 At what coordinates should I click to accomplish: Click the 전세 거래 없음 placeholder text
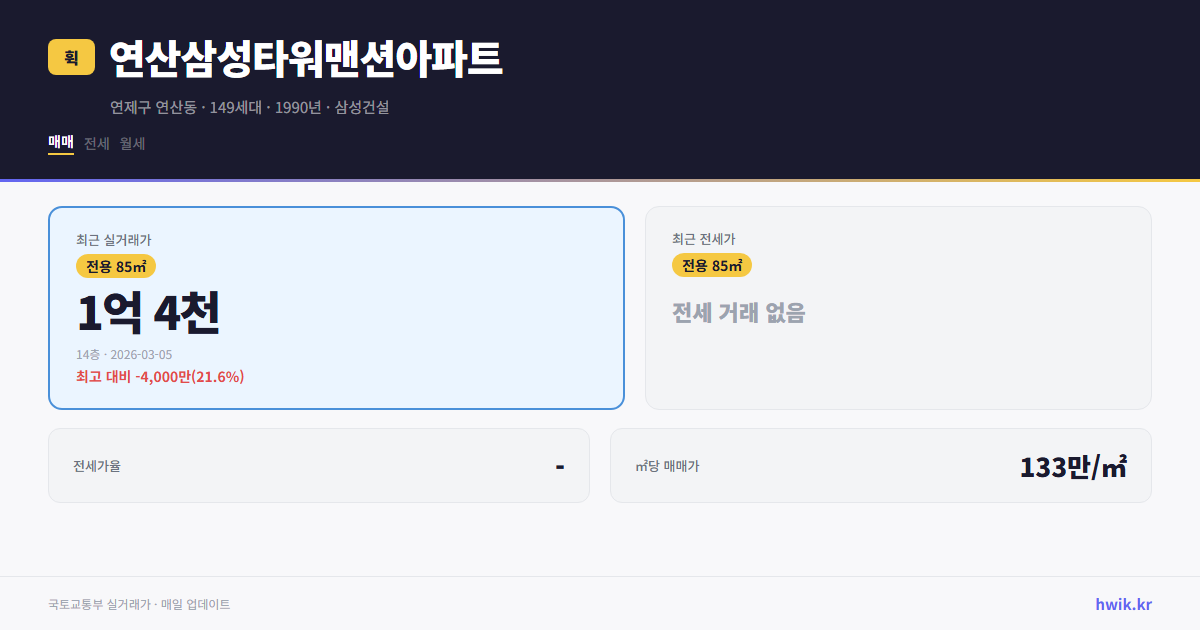click(x=739, y=314)
